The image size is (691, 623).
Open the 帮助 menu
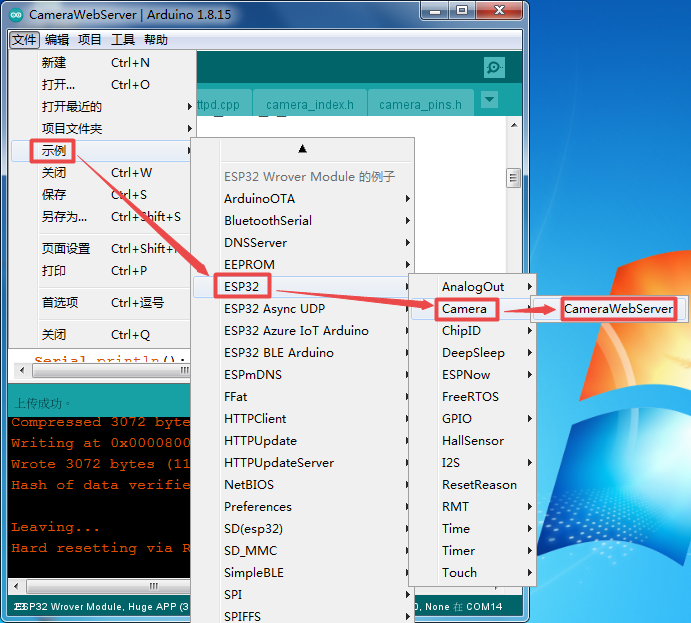point(156,40)
